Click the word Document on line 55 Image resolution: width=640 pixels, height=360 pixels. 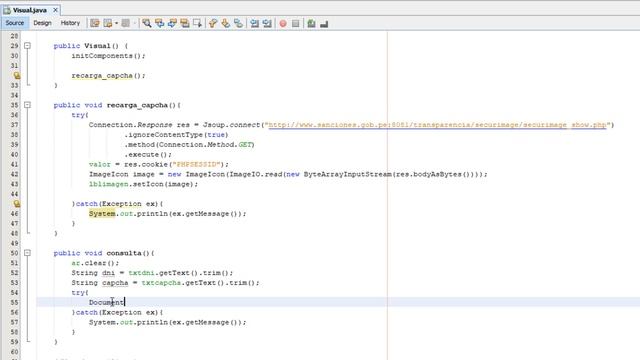(x=106, y=302)
